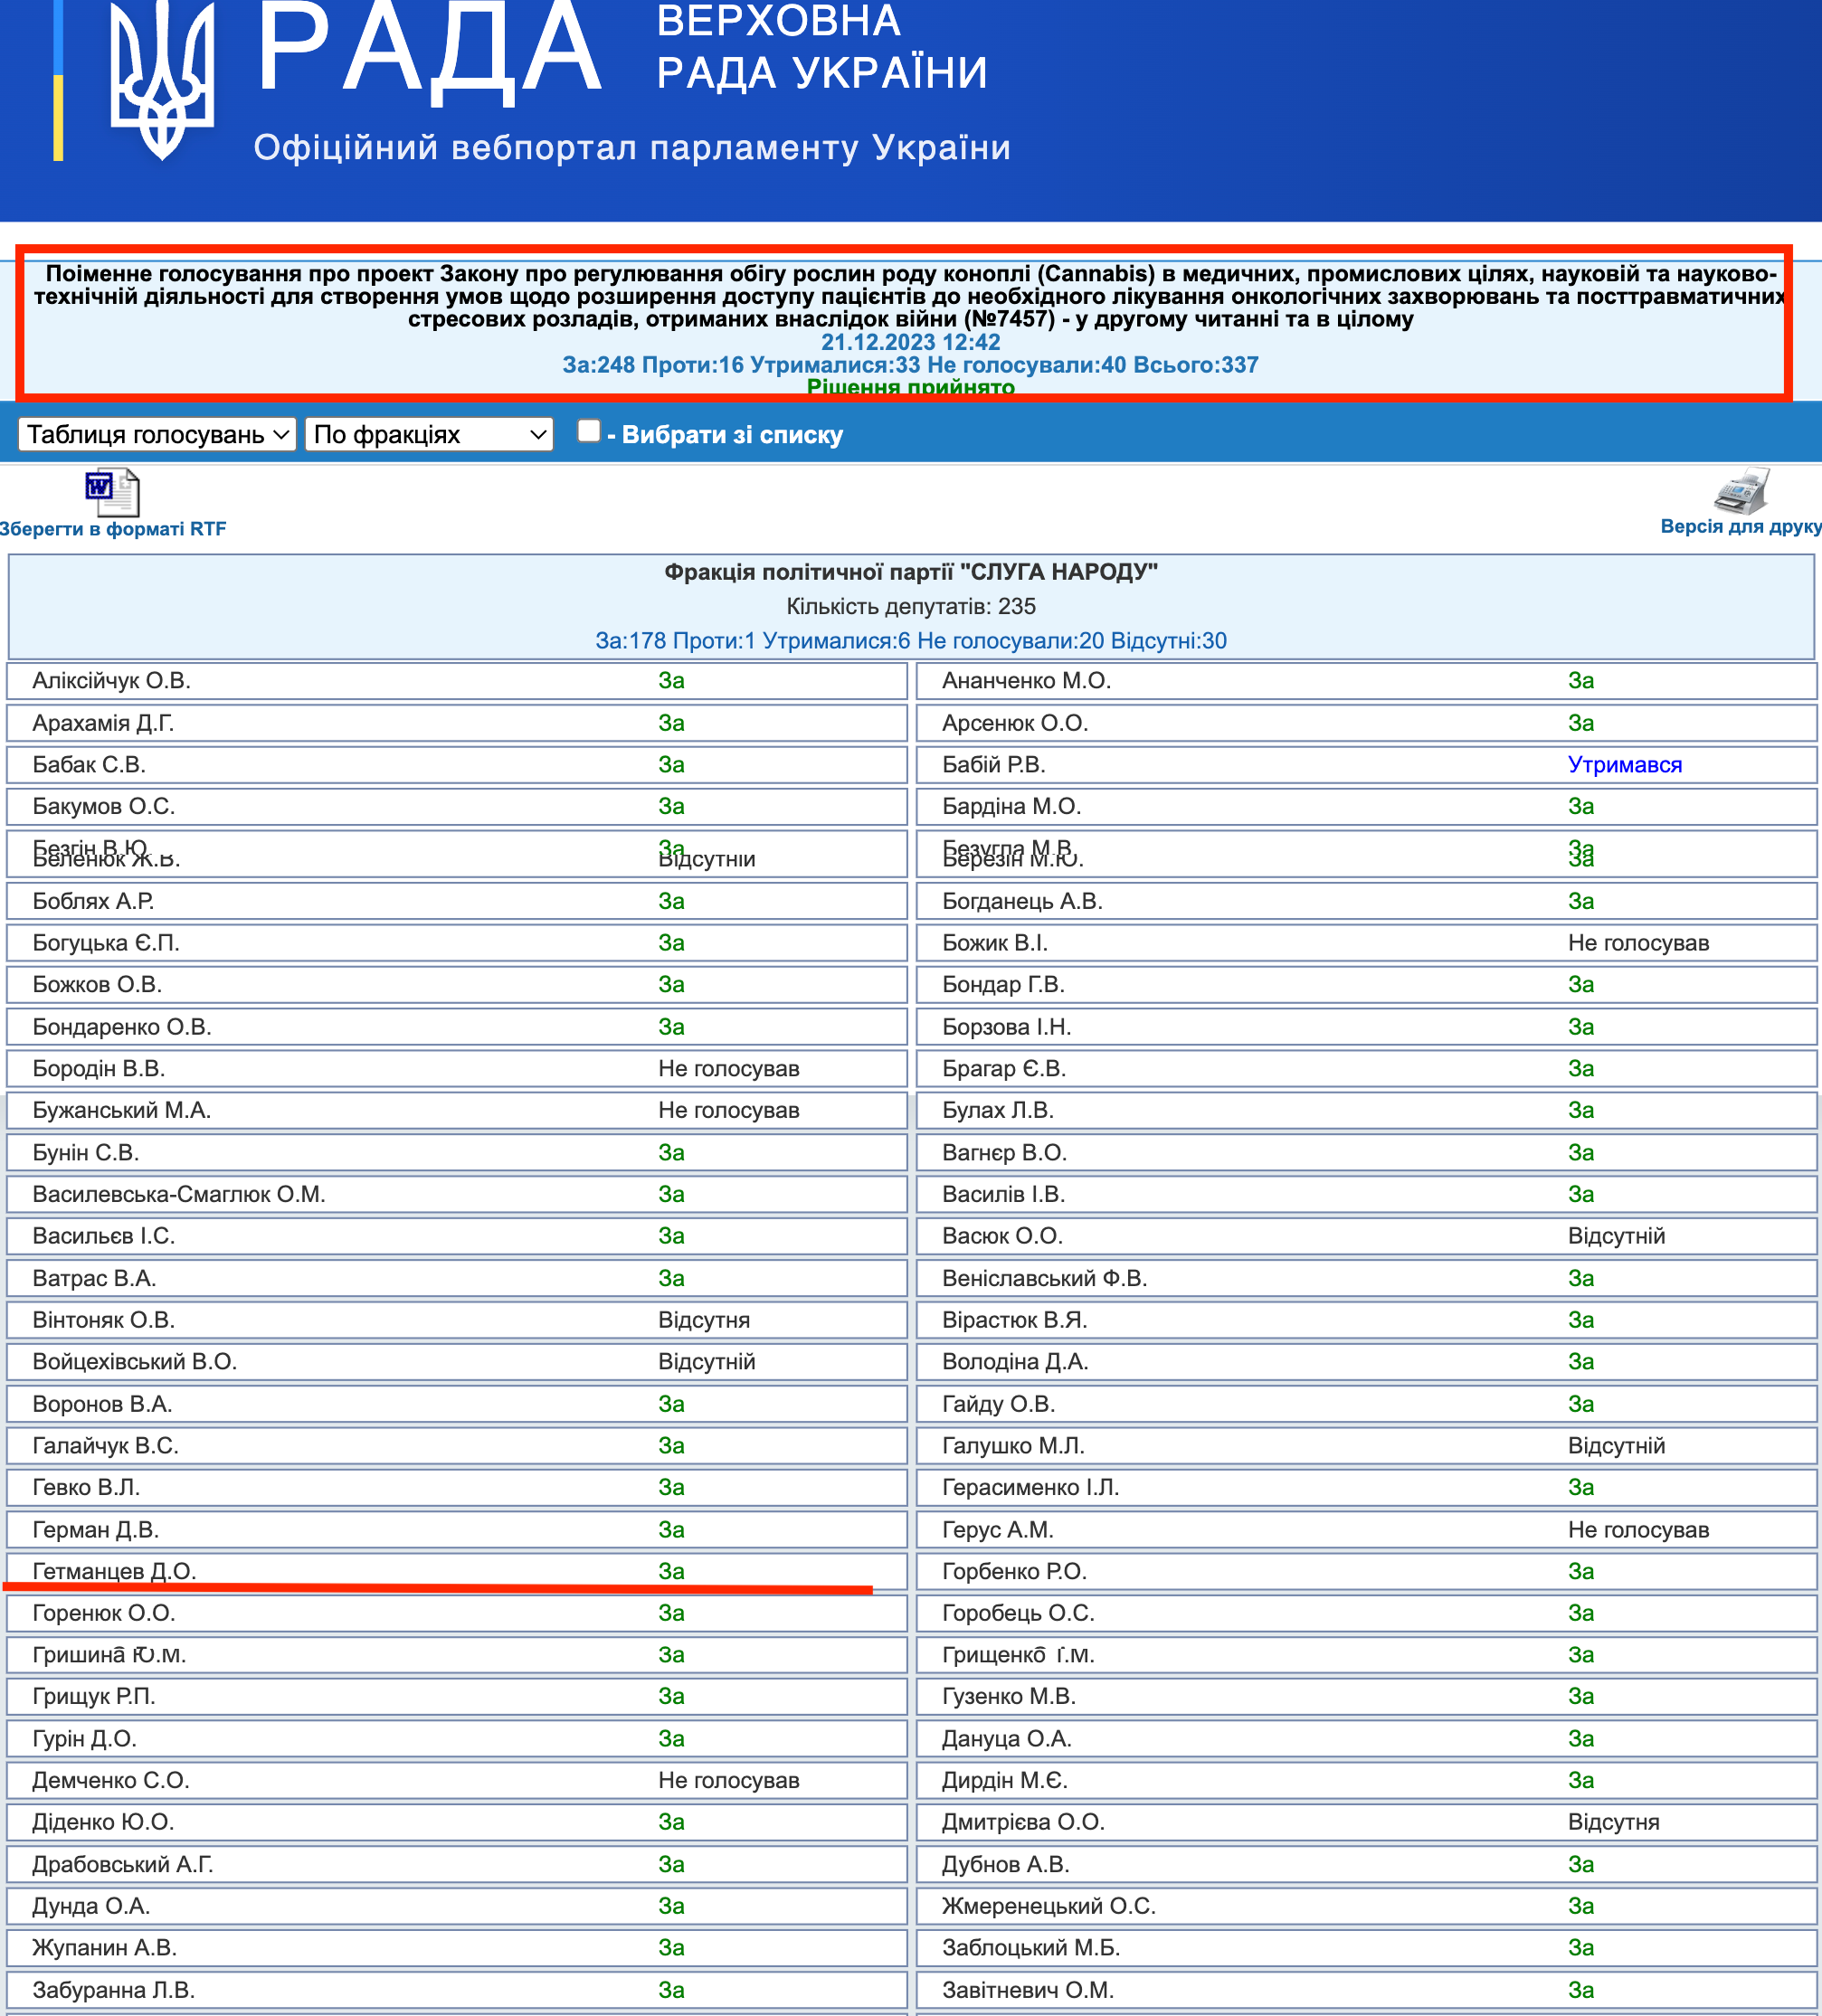Select deputy 'Бужанський М.А.'

coord(121,1110)
